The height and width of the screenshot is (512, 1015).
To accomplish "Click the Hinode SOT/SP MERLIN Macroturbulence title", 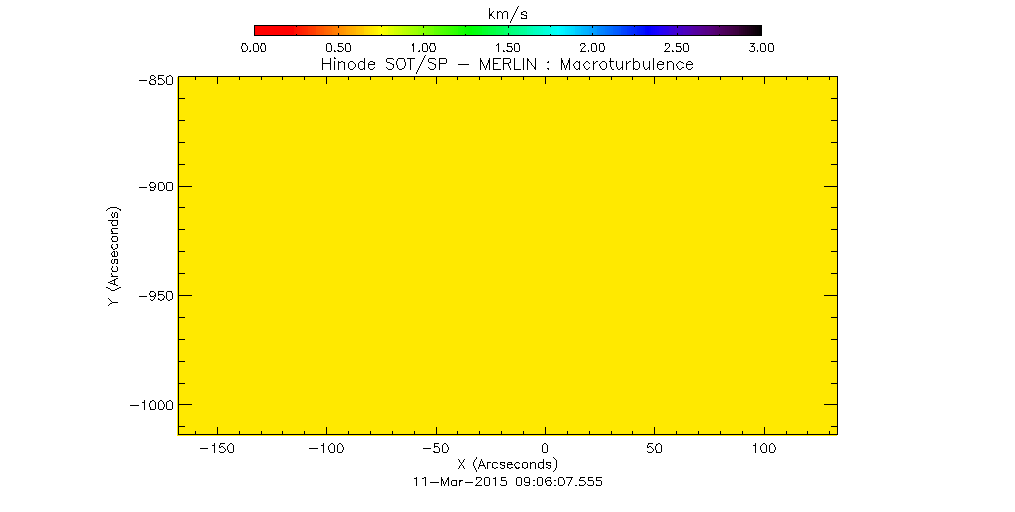I will tap(507, 64).
